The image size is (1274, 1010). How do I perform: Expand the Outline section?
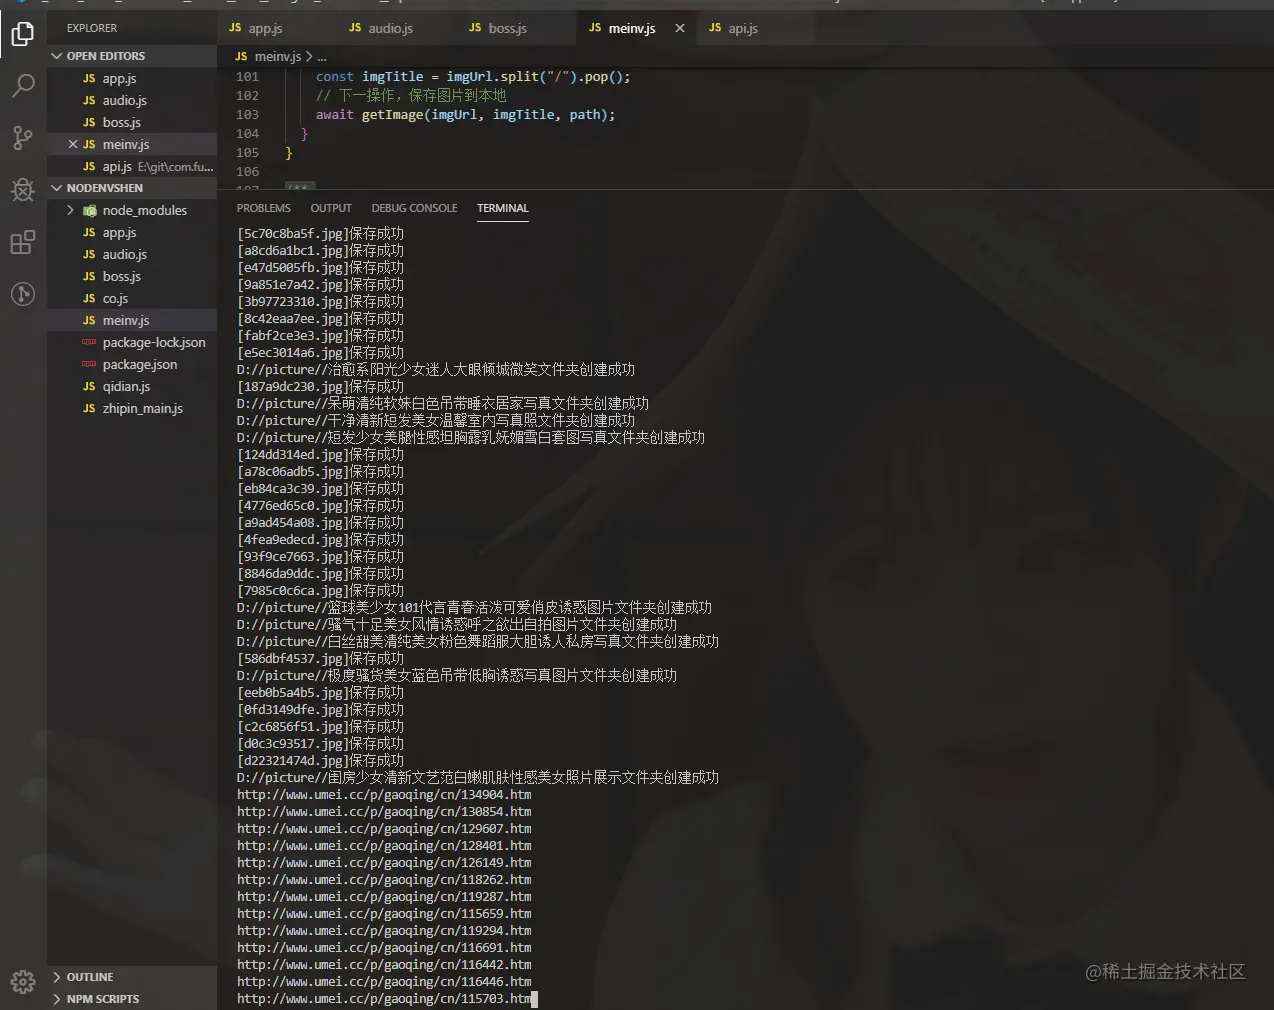pos(132,977)
